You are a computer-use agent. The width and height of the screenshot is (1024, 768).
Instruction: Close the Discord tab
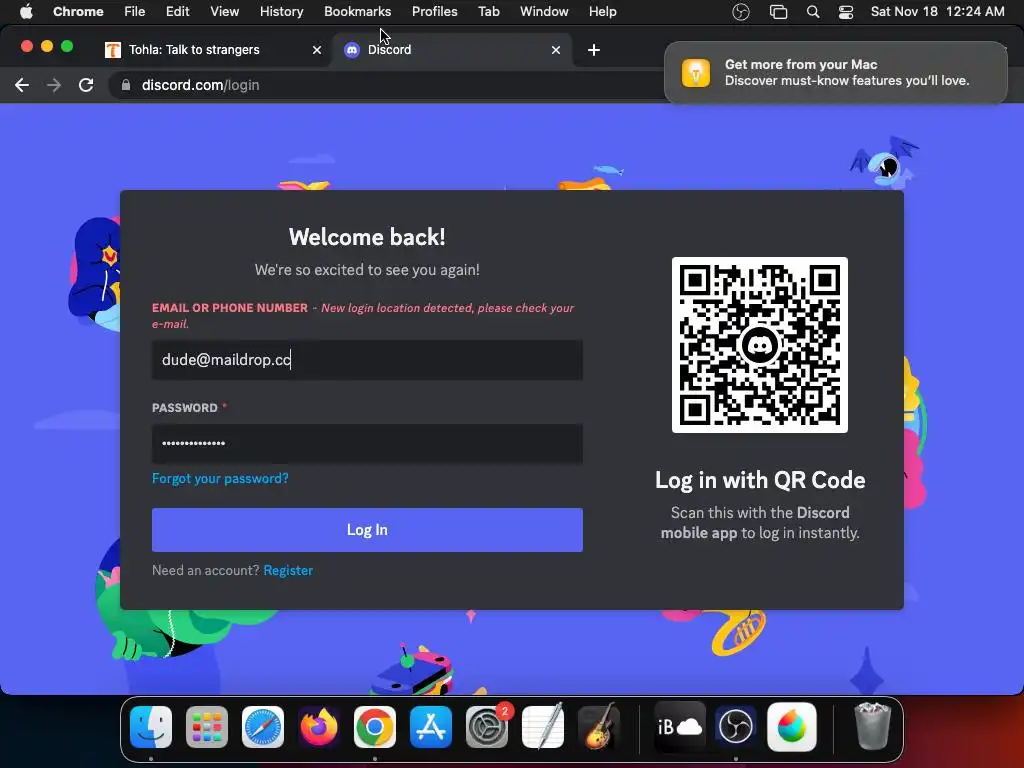pyautogui.click(x=556, y=50)
